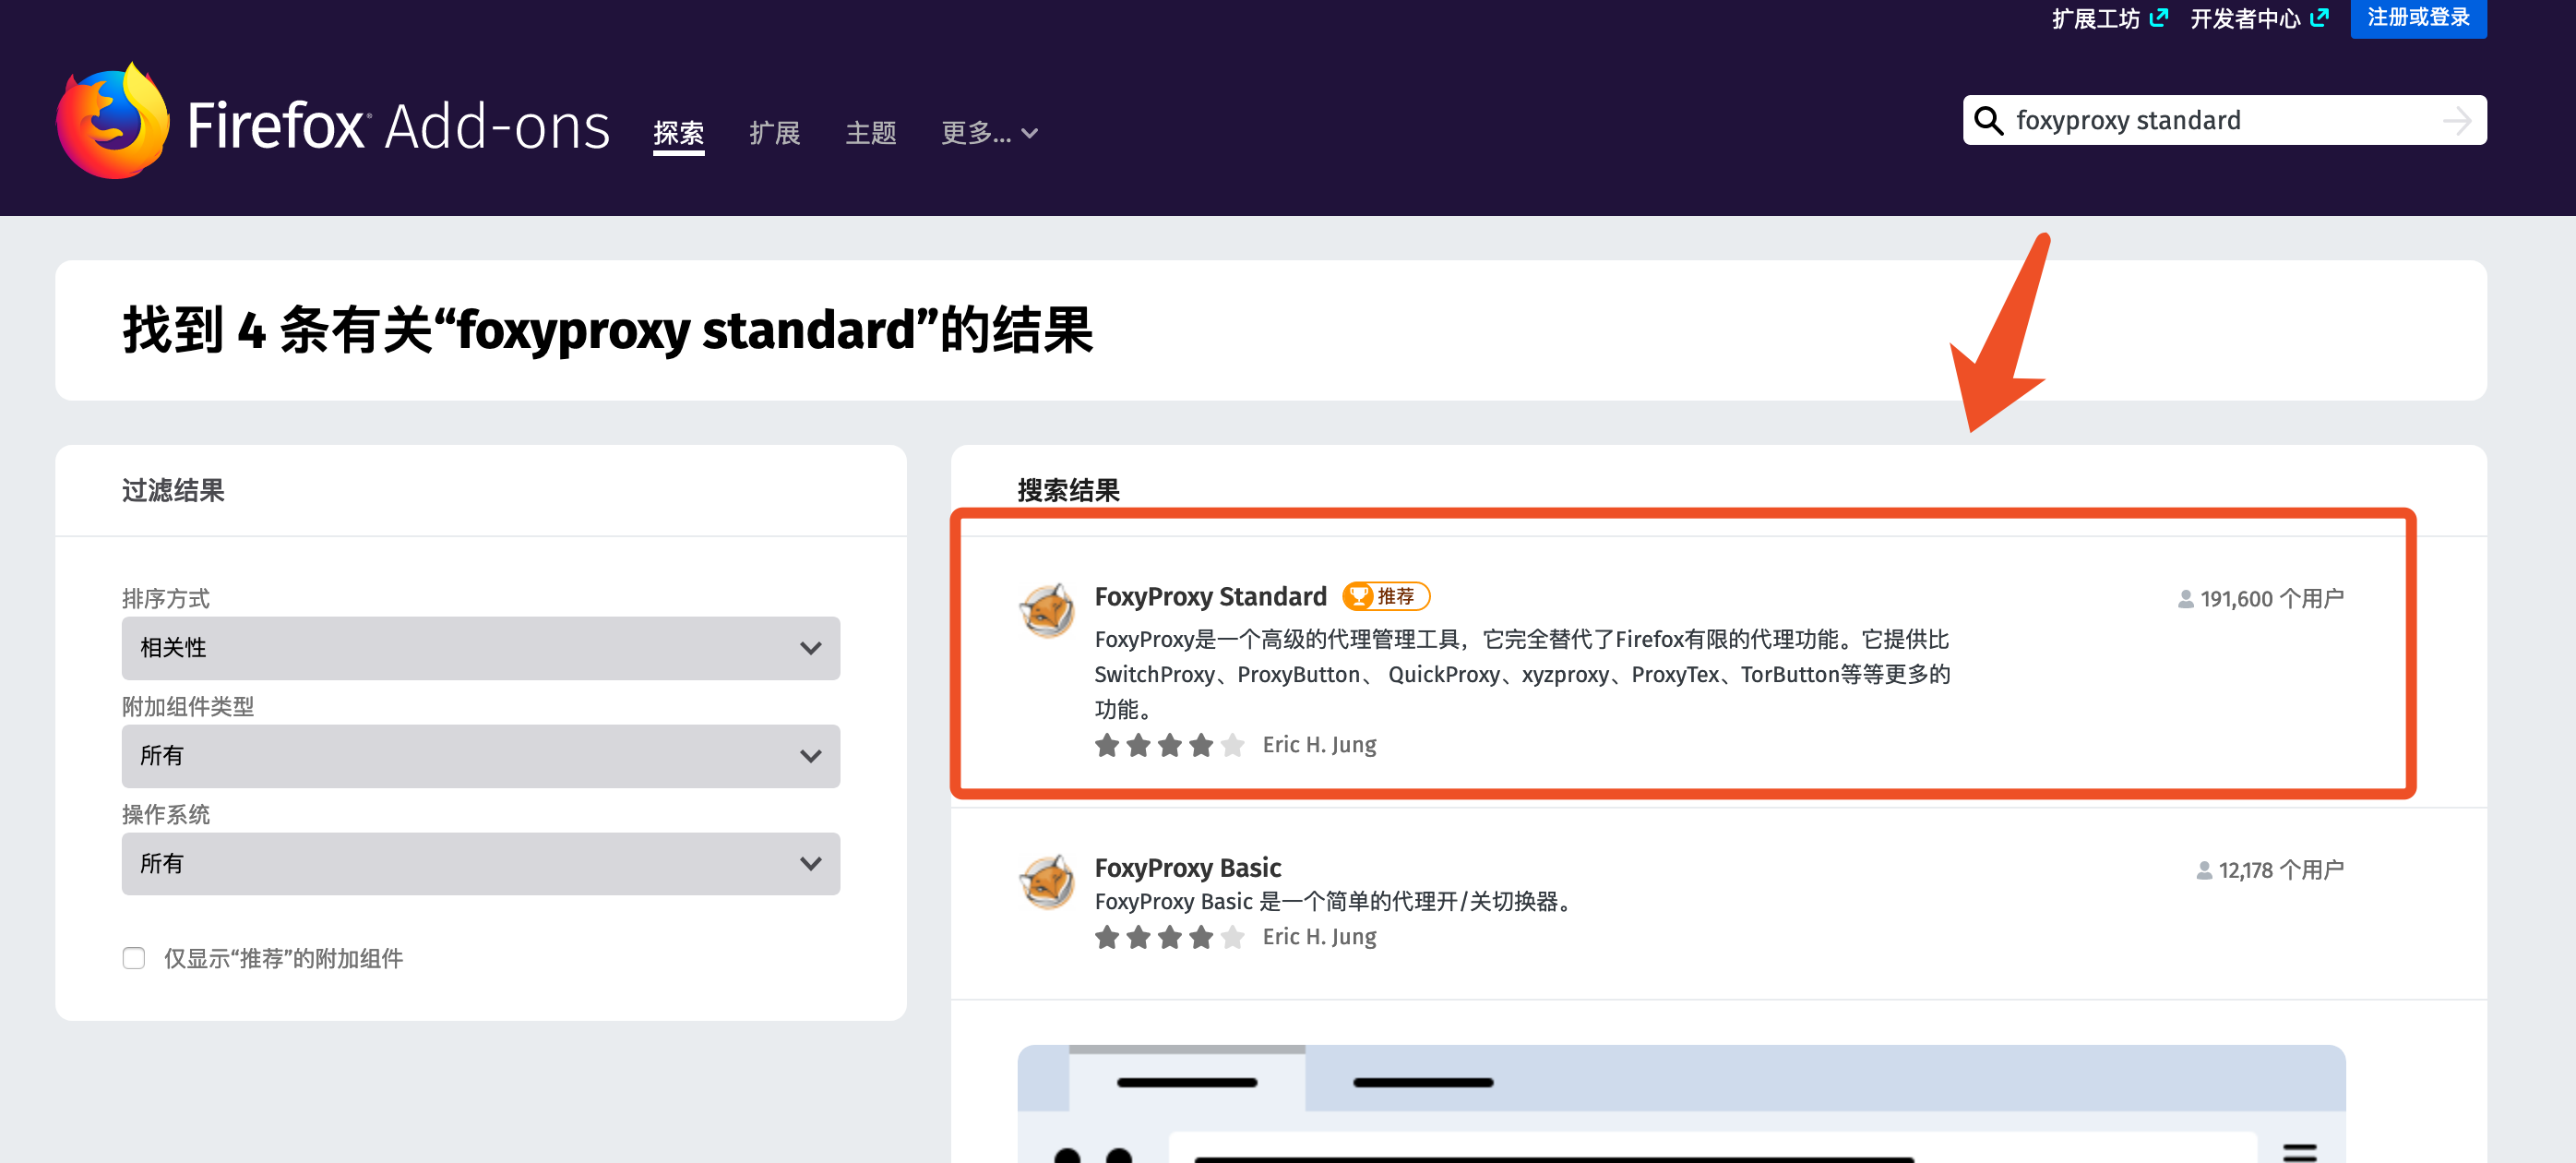Open the 排序方式 relevance dropdown

[480, 648]
